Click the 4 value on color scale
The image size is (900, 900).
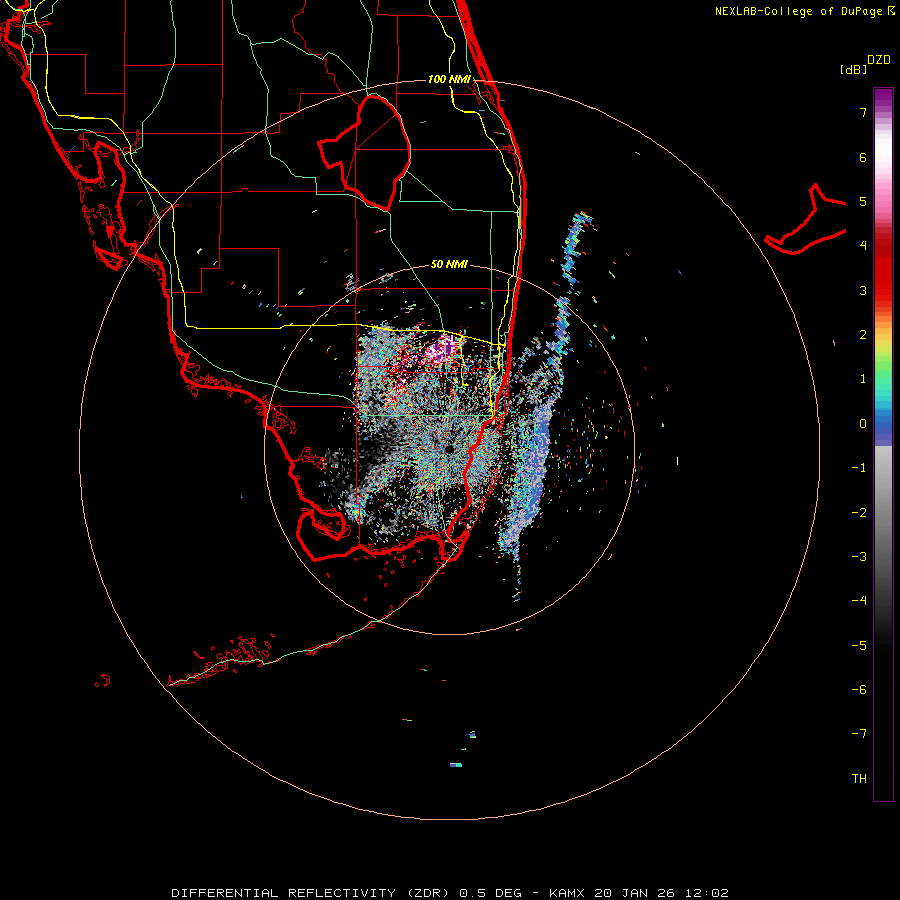point(862,246)
